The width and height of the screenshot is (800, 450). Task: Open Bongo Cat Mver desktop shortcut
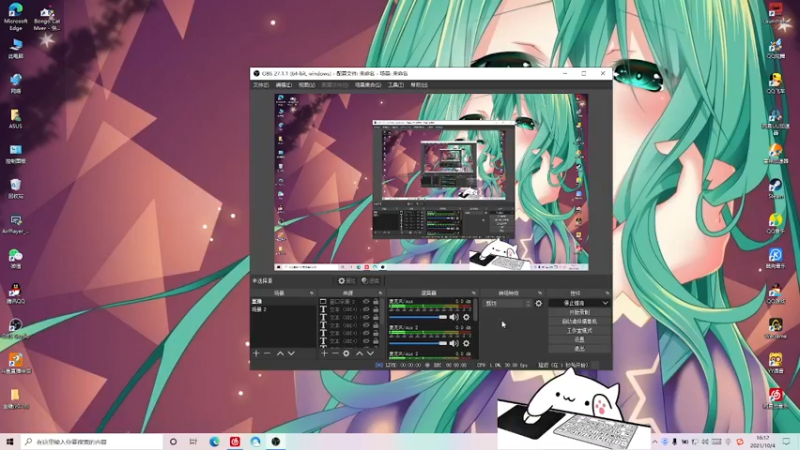(x=46, y=18)
